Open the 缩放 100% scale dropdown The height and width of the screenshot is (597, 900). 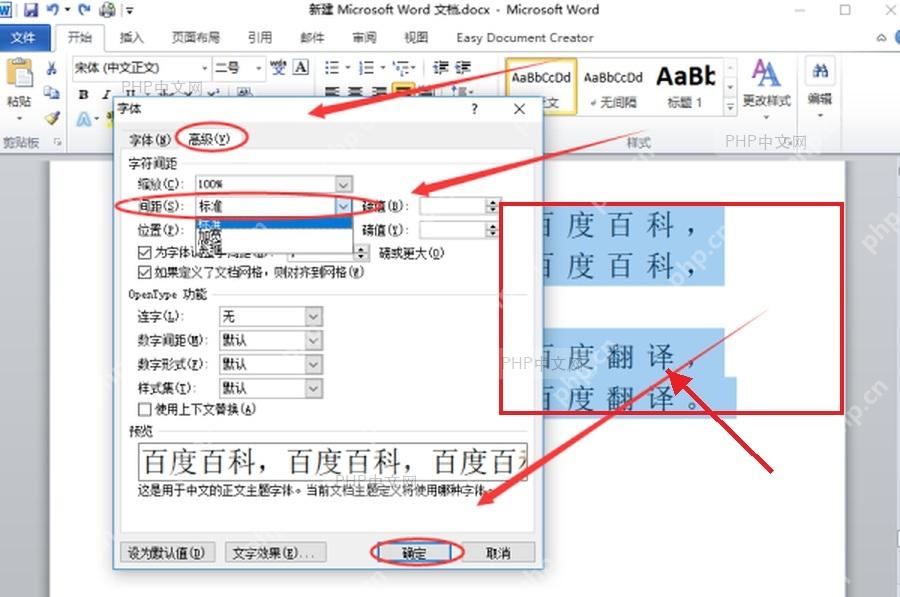click(343, 184)
